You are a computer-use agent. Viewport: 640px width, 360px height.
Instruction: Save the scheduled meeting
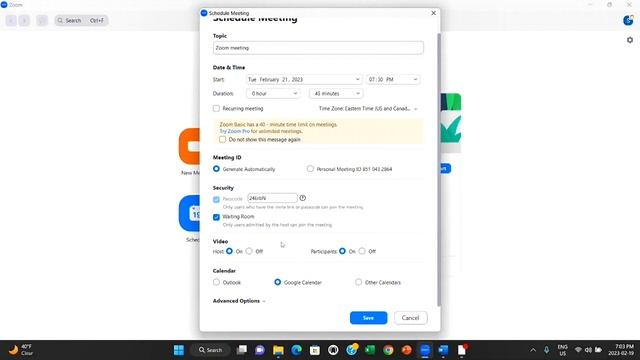coord(369,318)
